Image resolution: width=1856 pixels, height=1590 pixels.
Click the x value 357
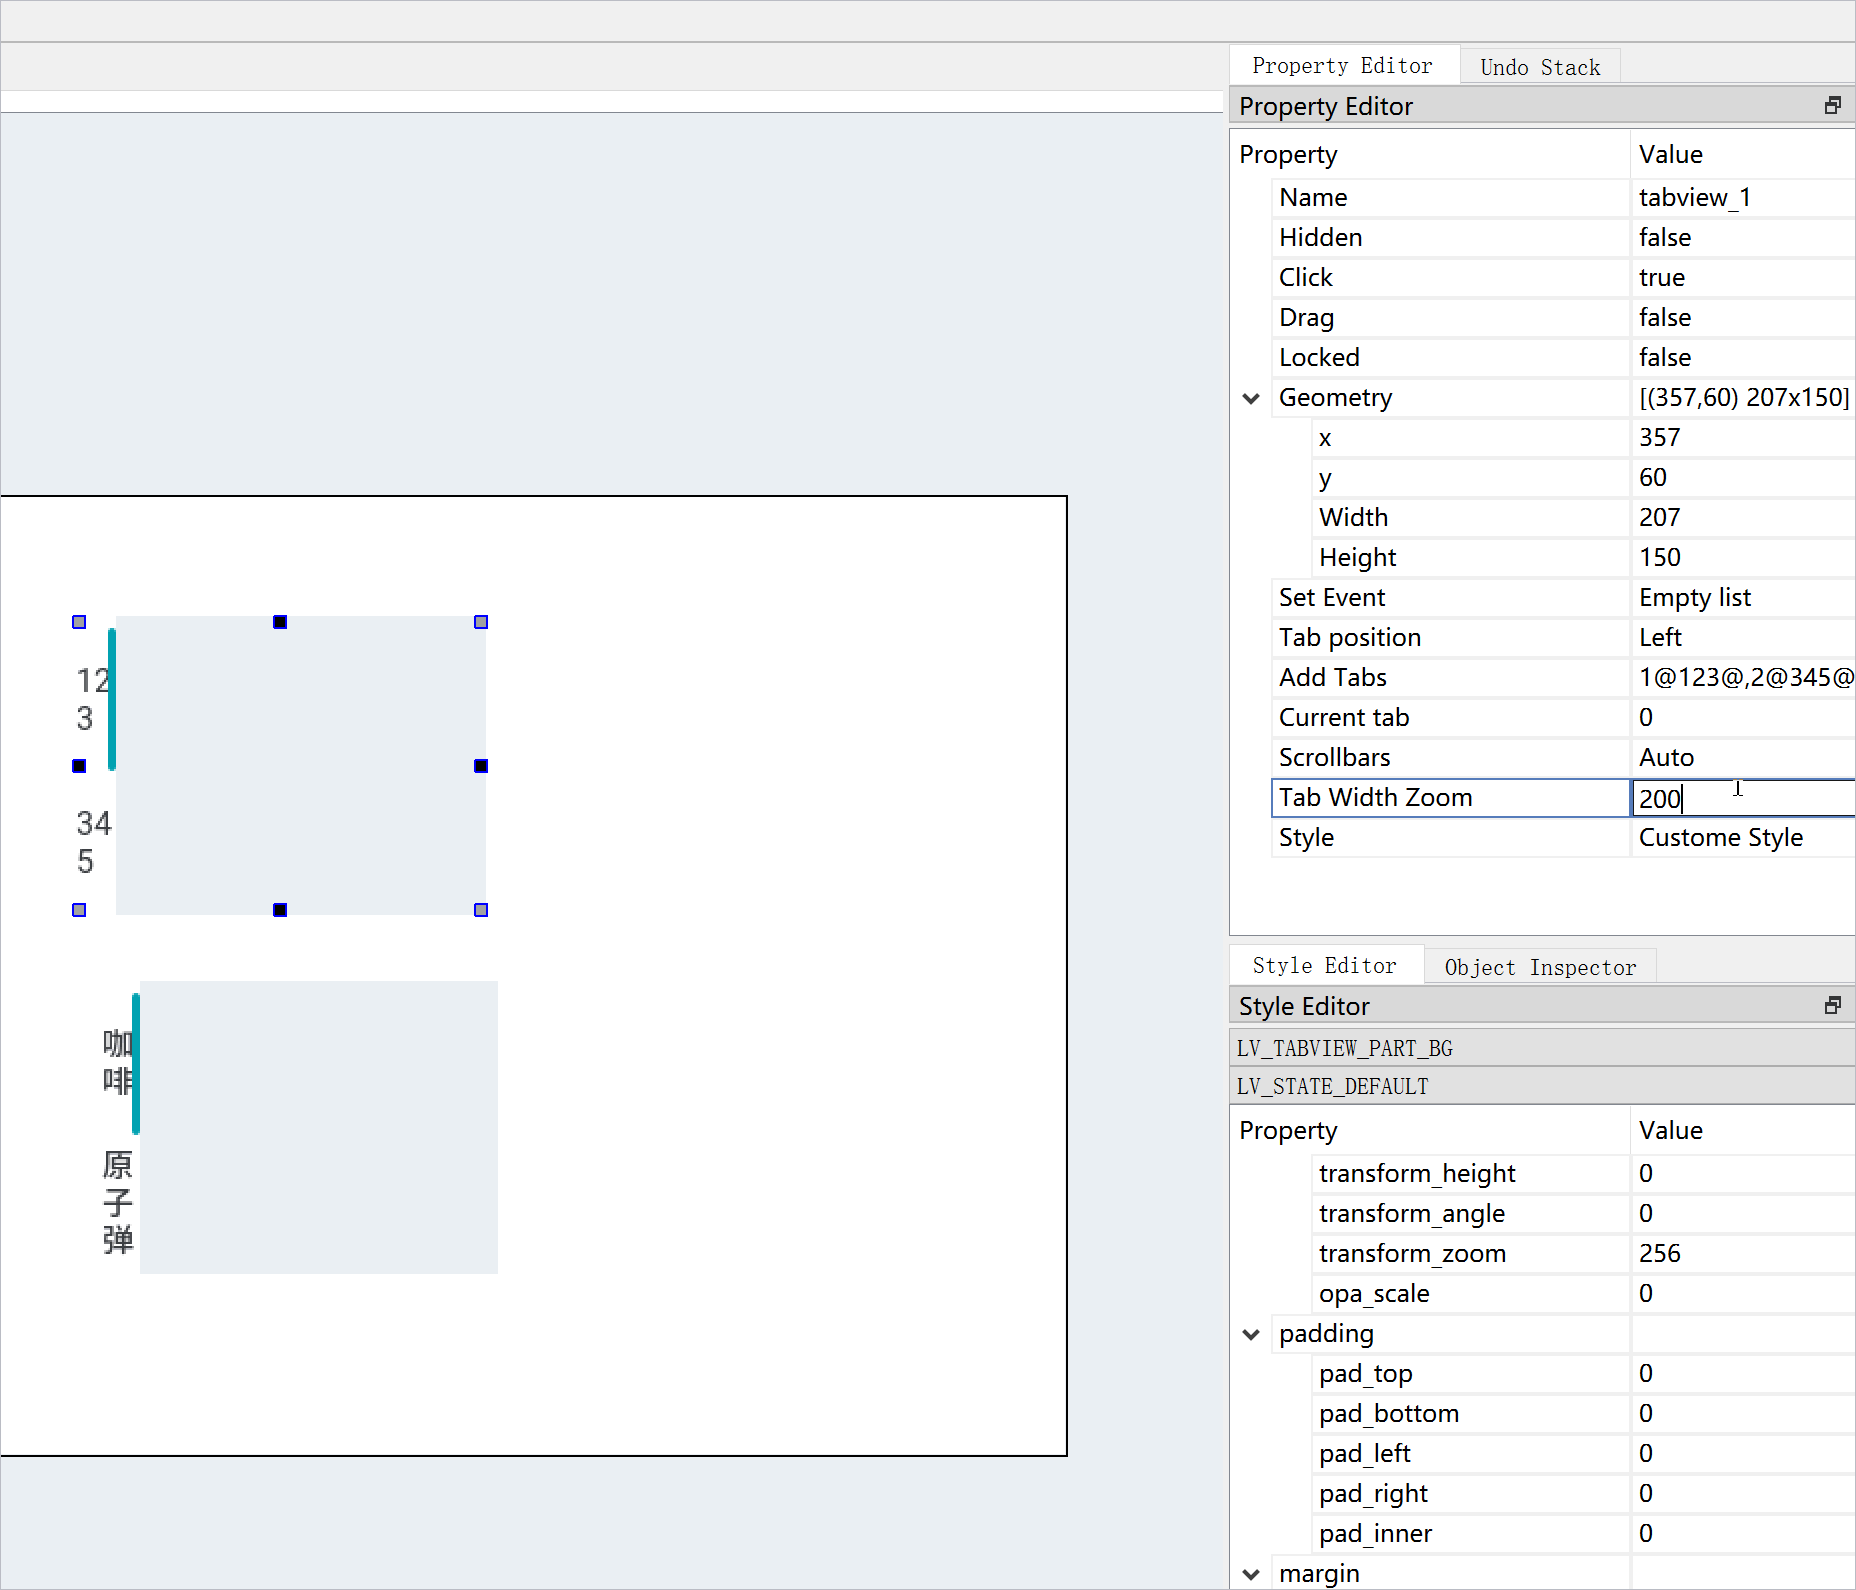coord(1743,438)
